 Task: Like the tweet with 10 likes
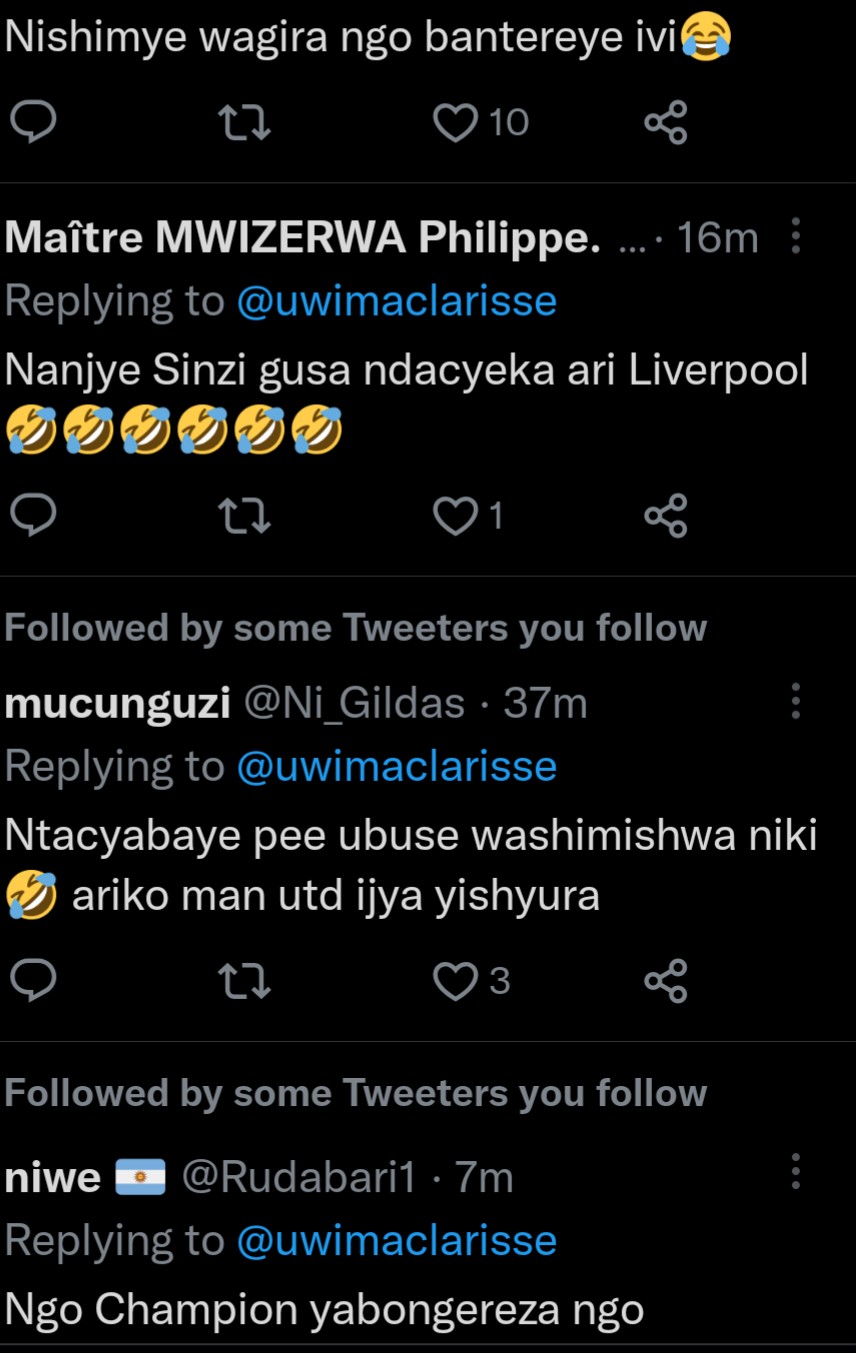click(456, 123)
